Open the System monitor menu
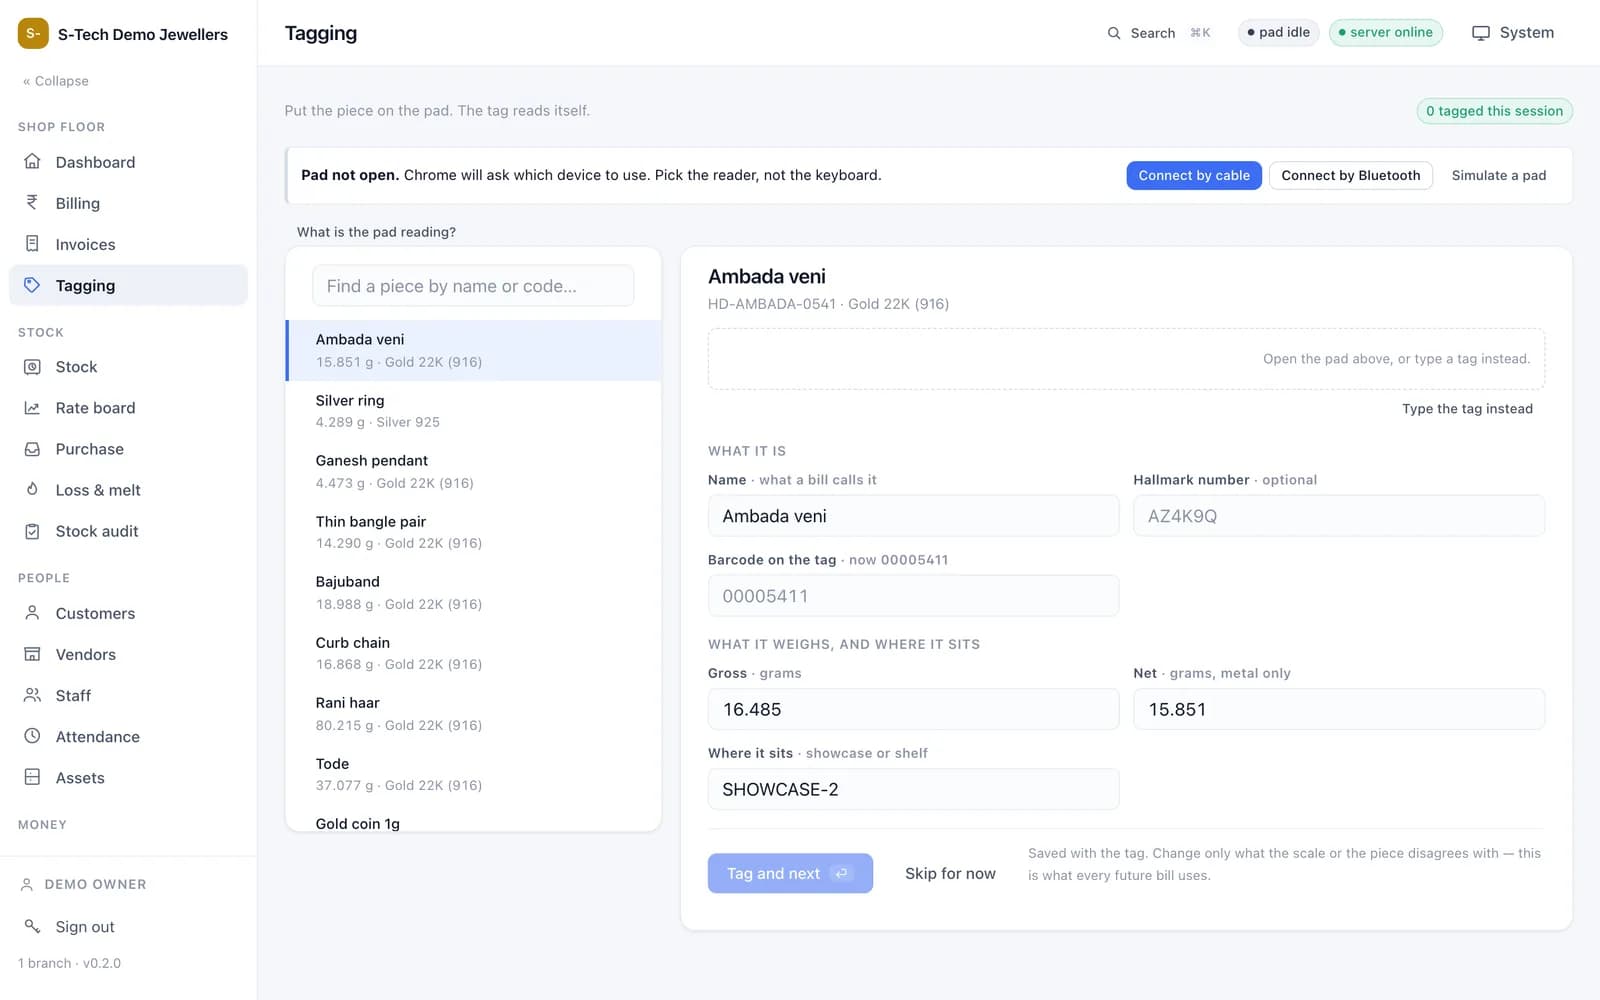 click(x=1512, y=33)
